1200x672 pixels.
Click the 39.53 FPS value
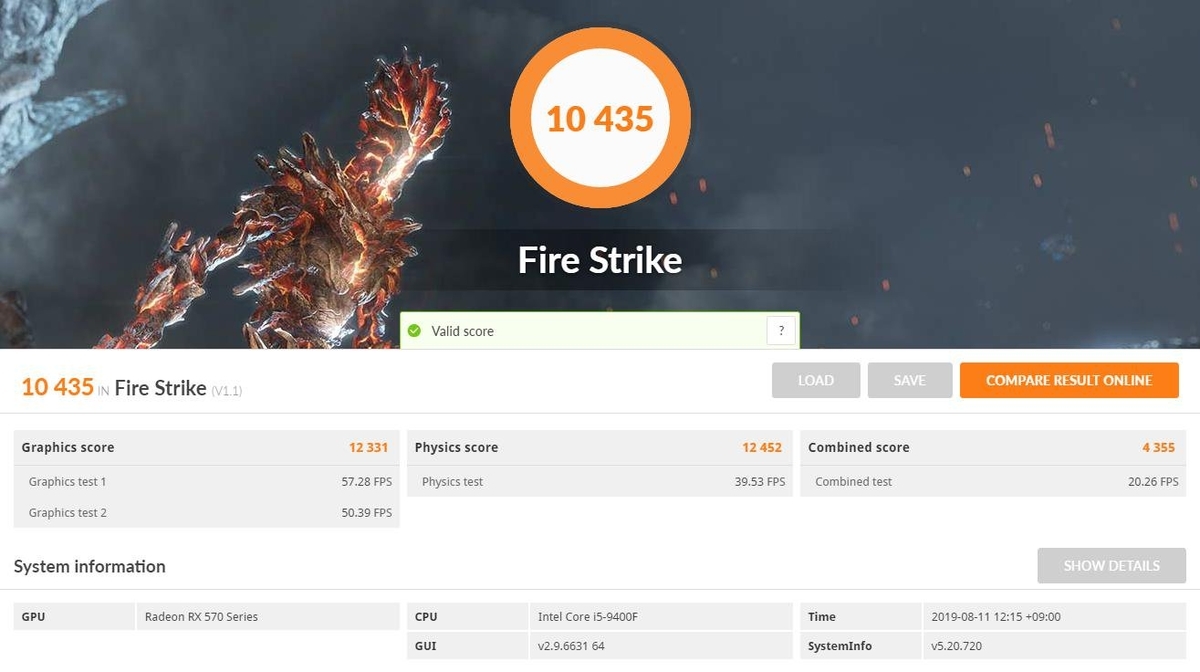[760, 481]
